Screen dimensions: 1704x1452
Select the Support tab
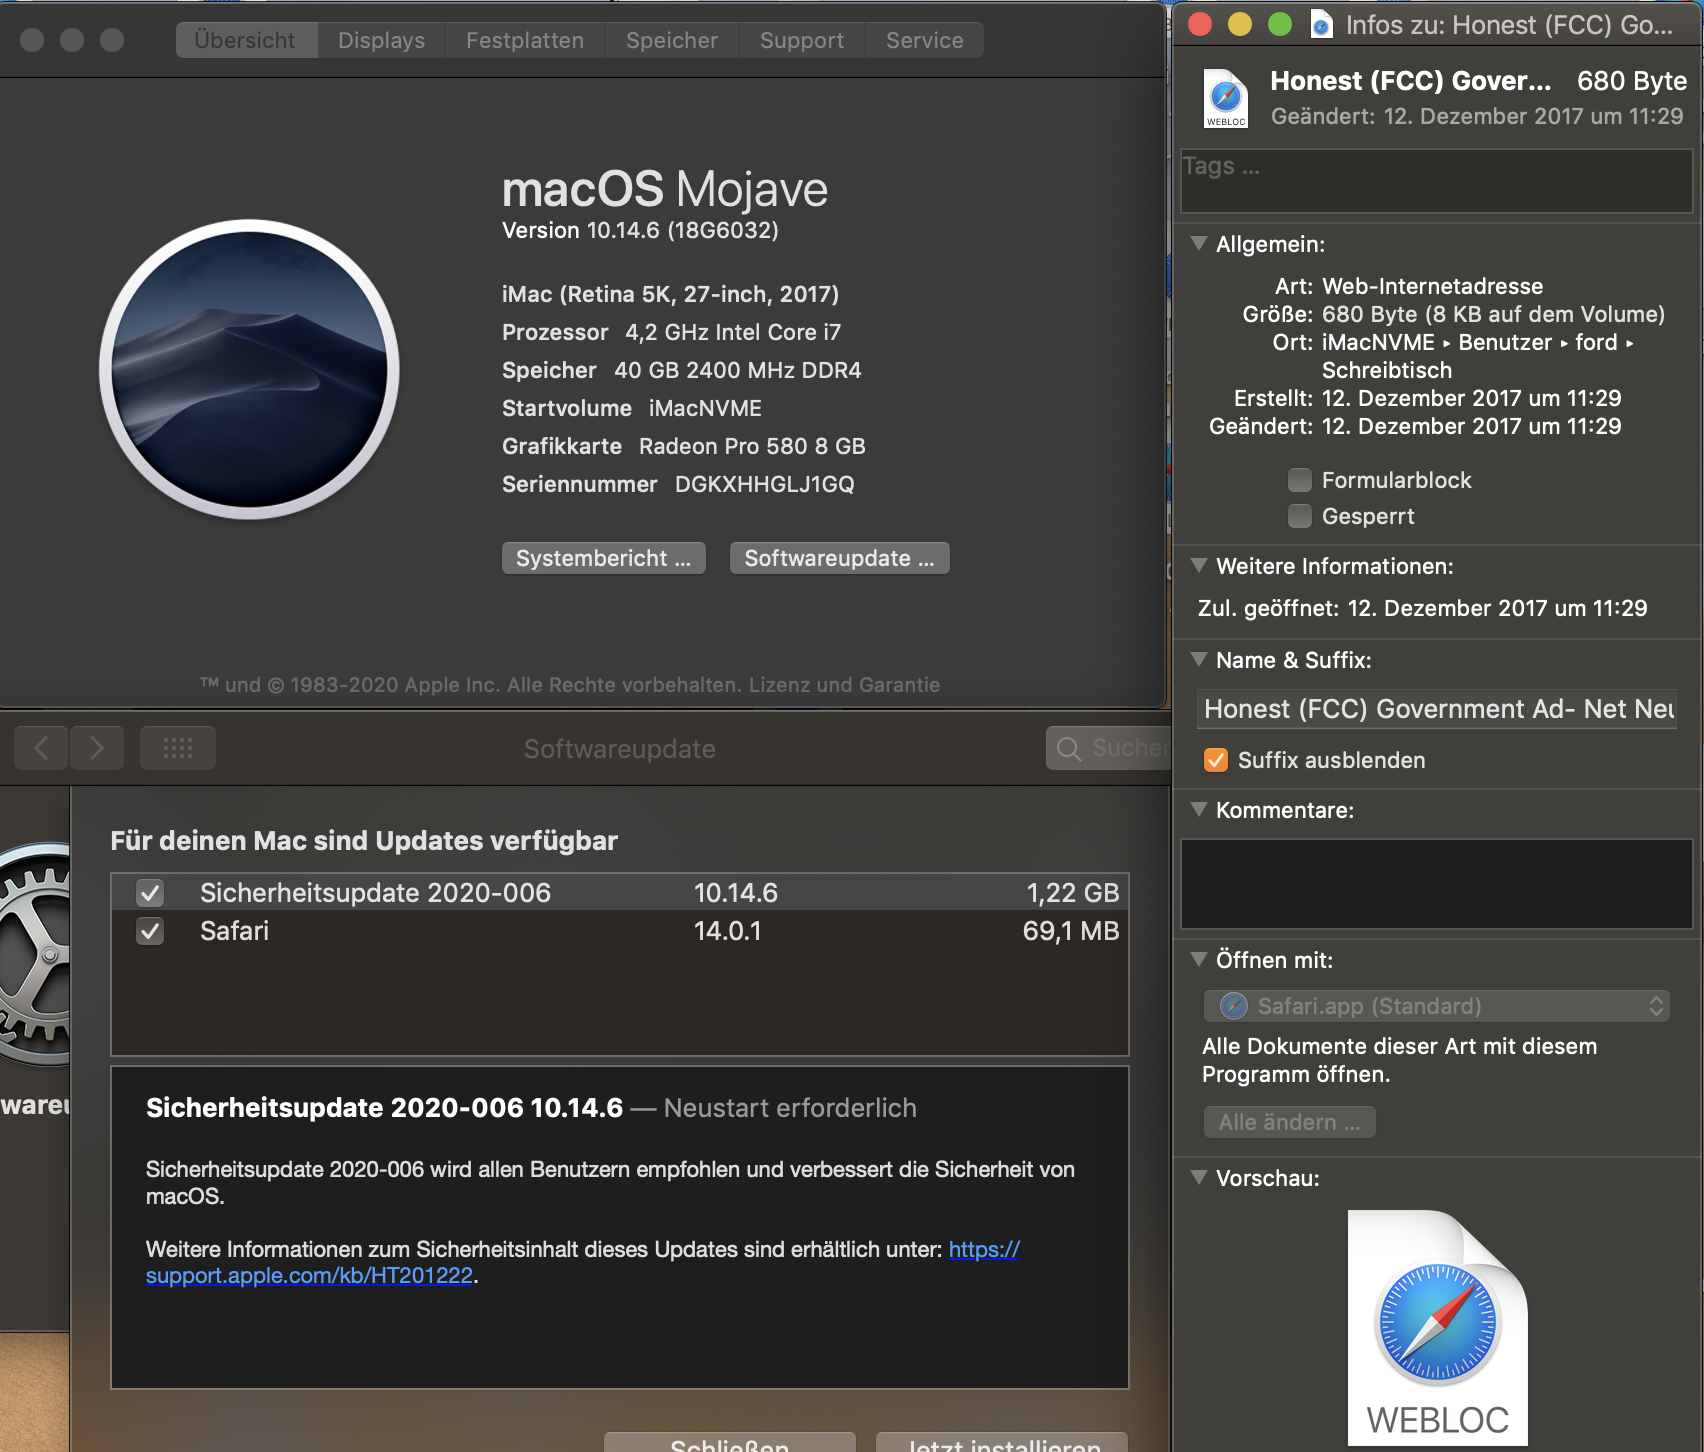click(x=802, y=40)
